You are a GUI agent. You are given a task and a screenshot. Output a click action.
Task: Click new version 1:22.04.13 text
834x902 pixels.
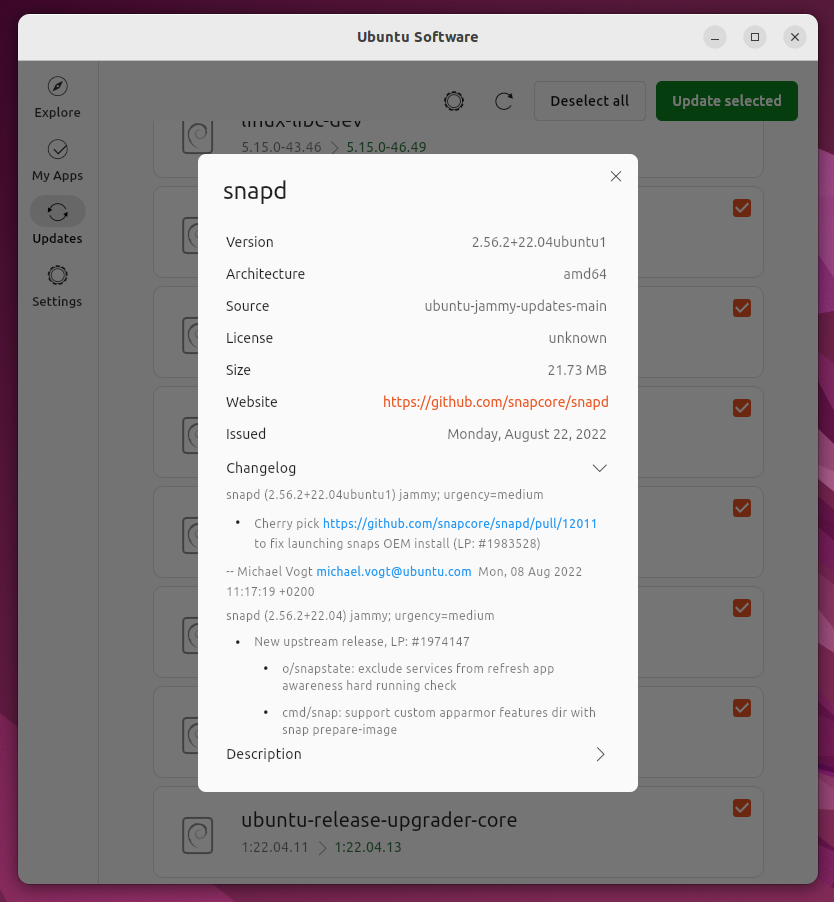(x=368, y=847)
